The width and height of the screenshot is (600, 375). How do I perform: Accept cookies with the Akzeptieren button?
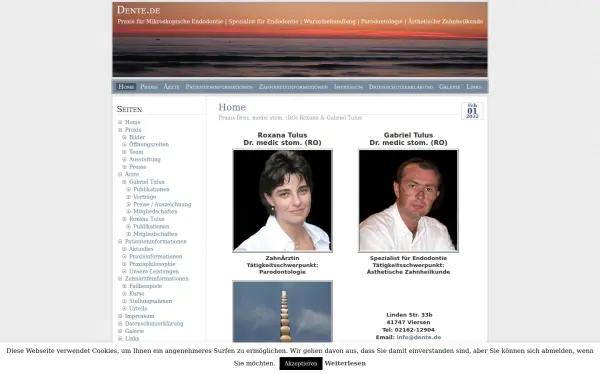coord(301,364)
